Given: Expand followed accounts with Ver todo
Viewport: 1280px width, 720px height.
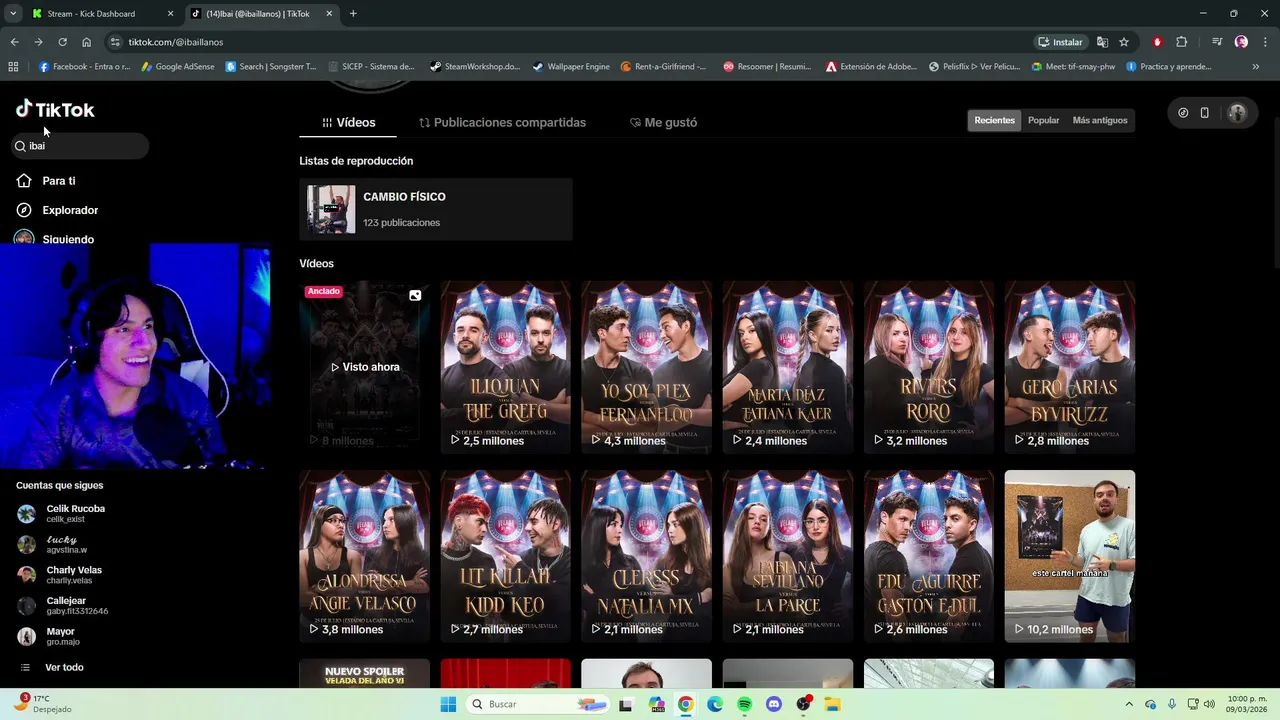Looking at the screenshot, I should point(52,667).
